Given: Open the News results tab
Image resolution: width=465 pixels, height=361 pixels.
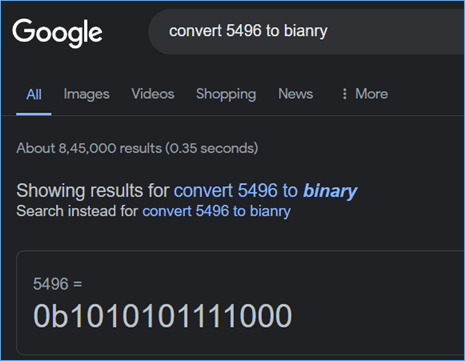Looking at the screenshot, I should click(x=296, y=94).
